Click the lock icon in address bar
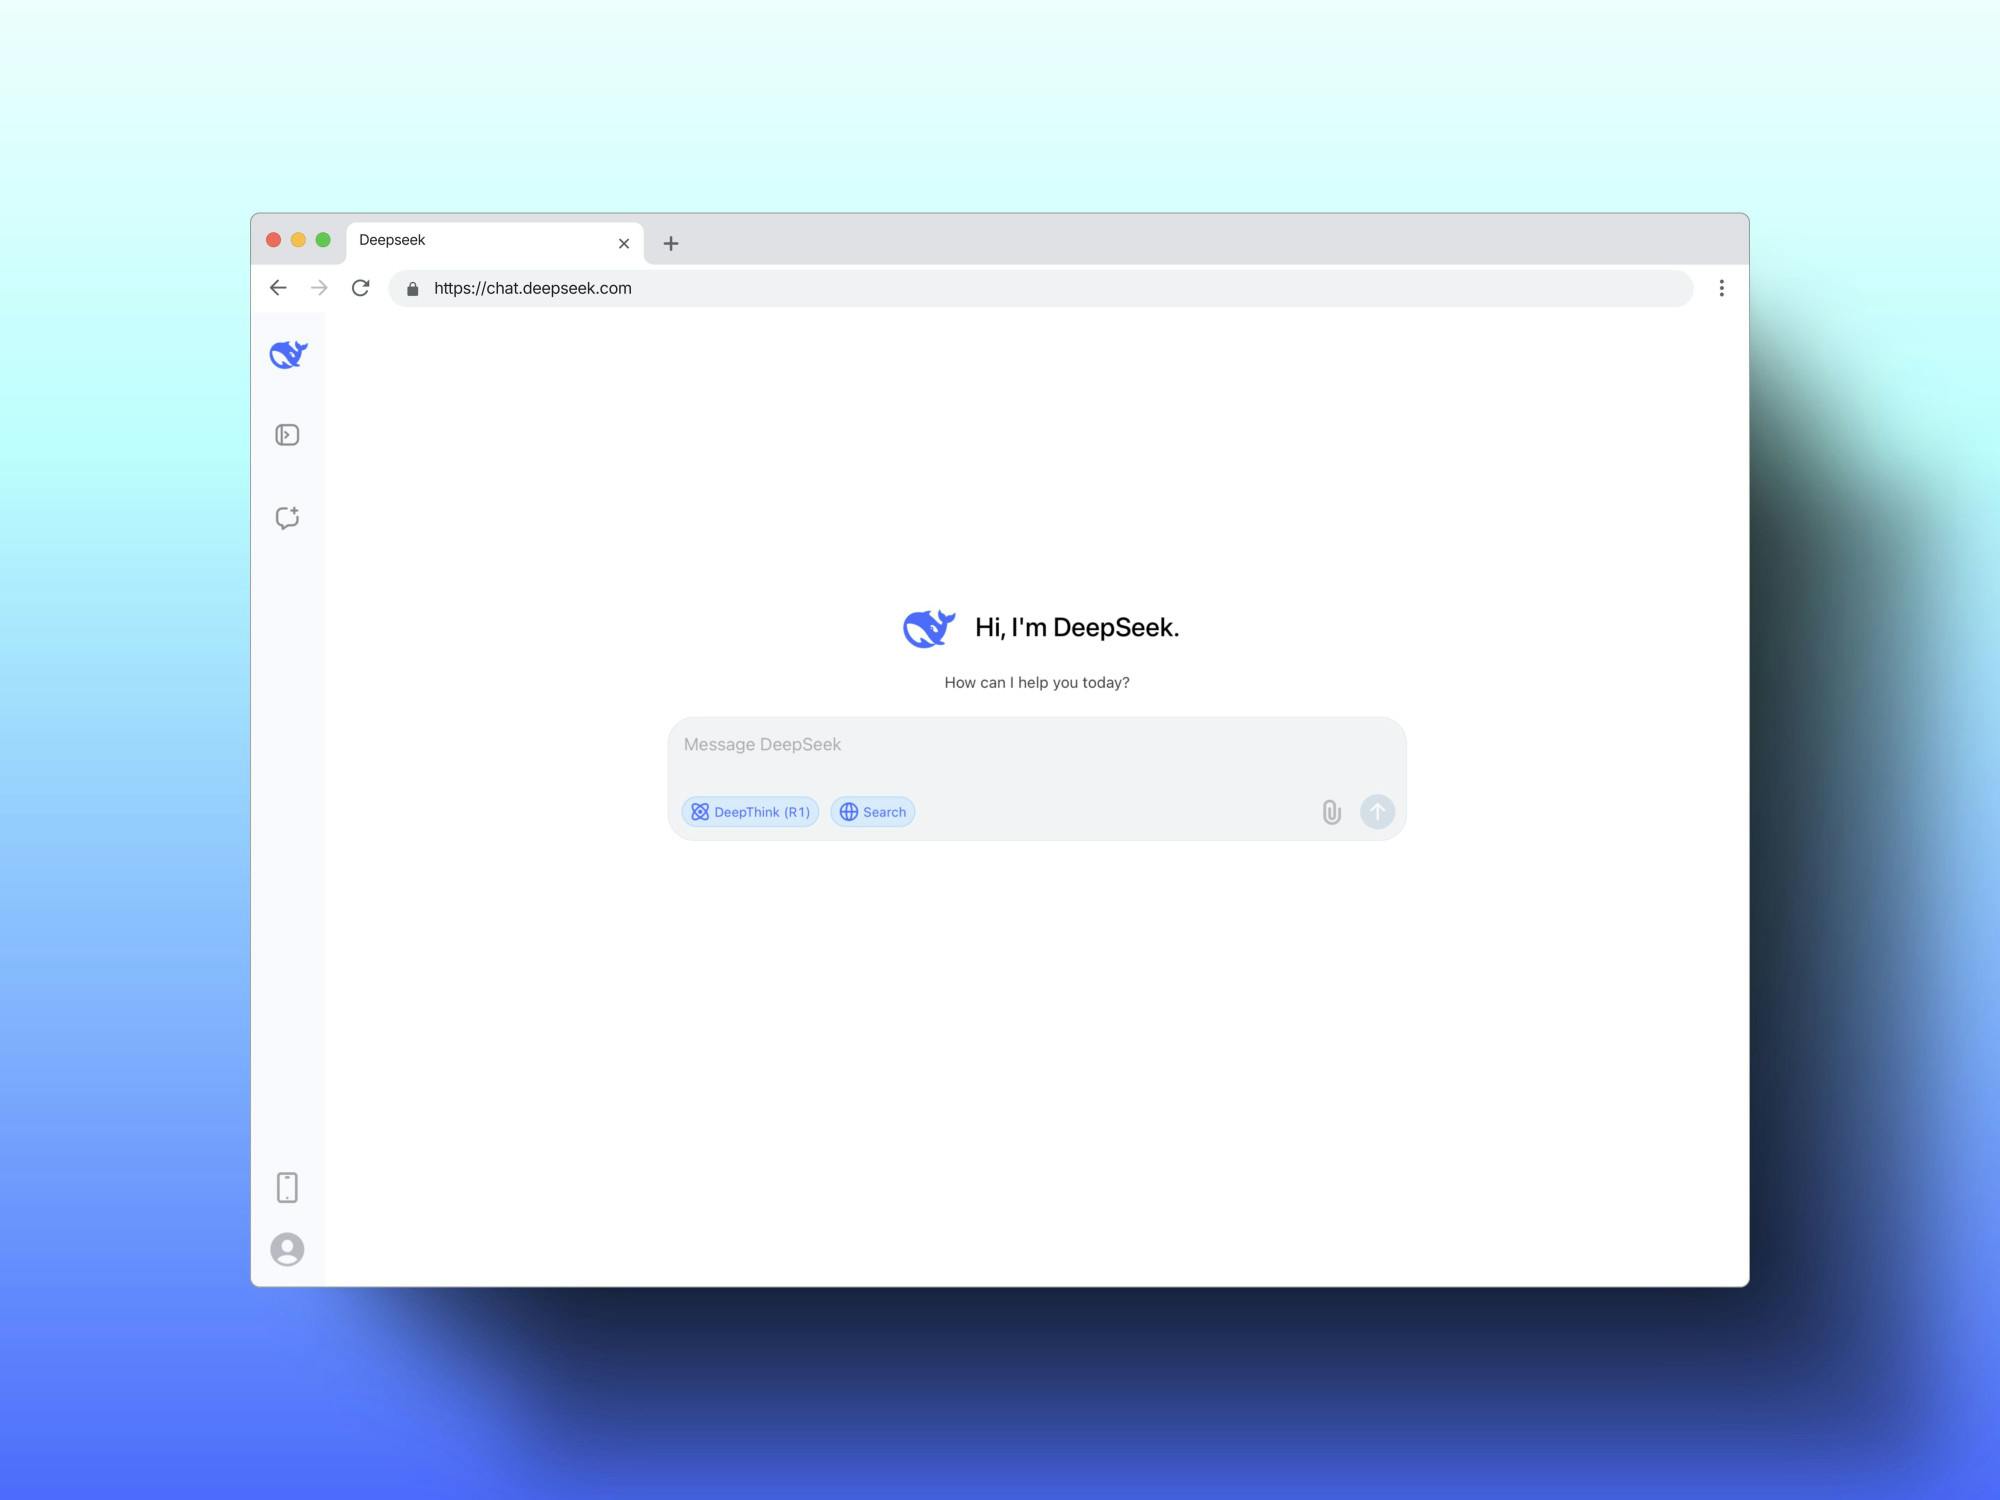The width and height of the screenshot is (2000, 1500). [x=412, y=289]
